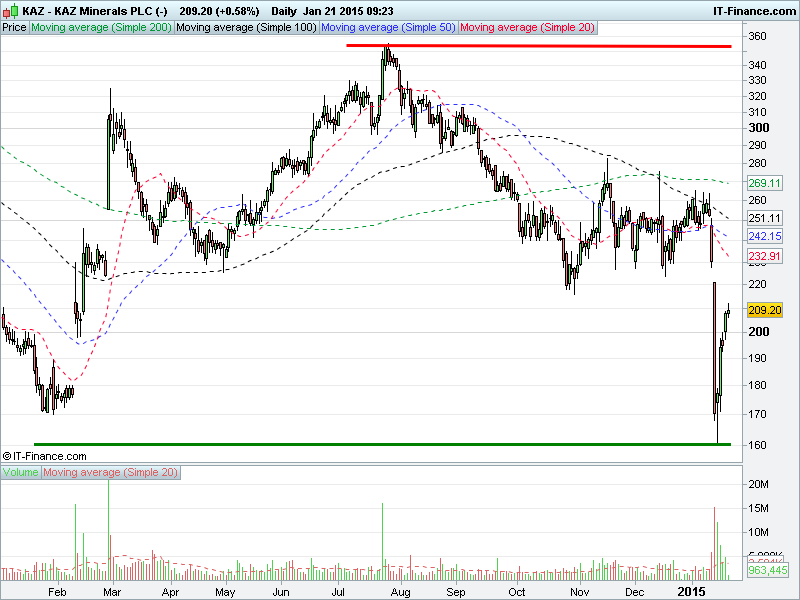Click the red 232.91 moving average tag
800x600 pixels.
[764, 257]
